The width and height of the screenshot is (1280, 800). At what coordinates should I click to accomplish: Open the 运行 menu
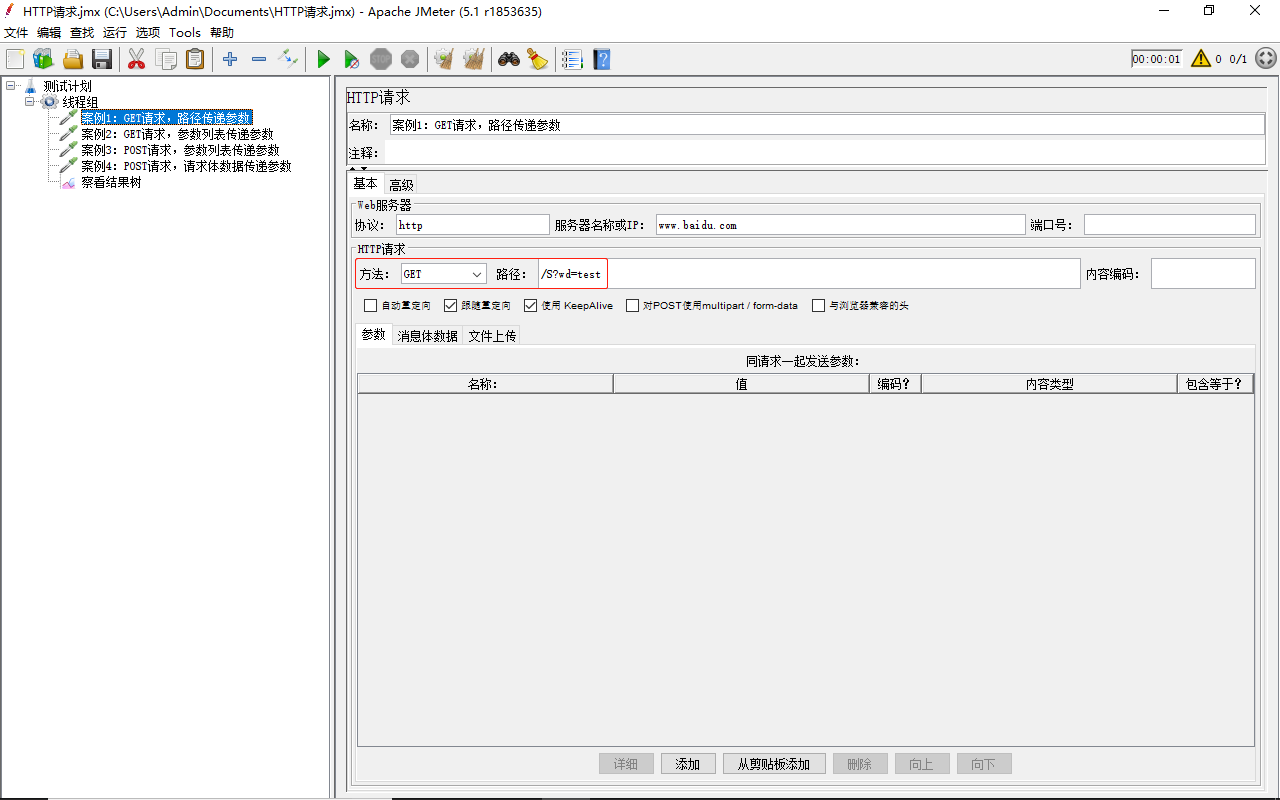point(115,33)
